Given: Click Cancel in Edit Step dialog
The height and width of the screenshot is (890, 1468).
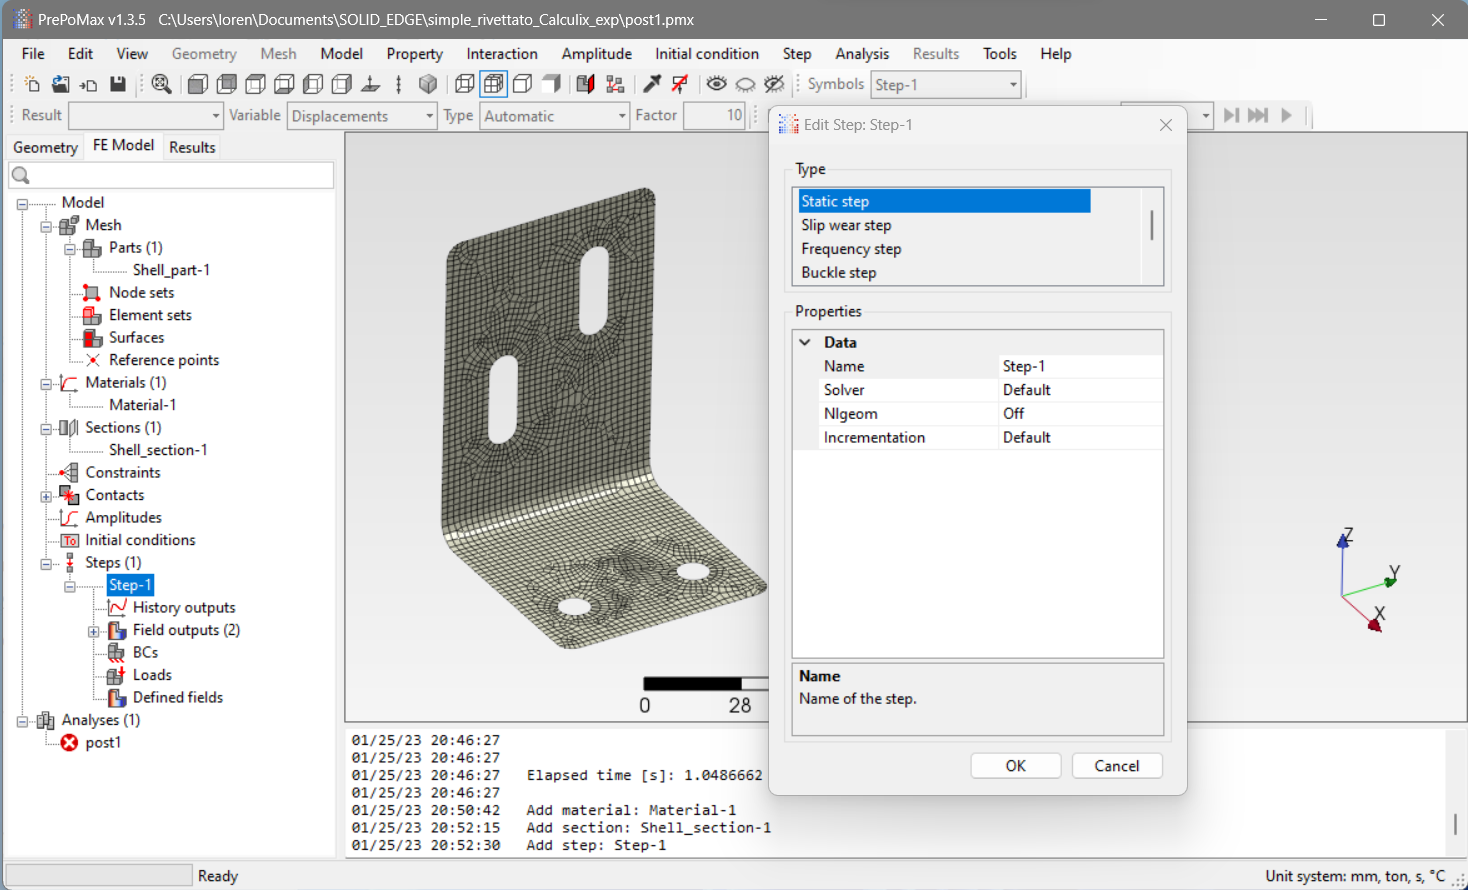Looking at the screenshot, I should pos(1116,766).
